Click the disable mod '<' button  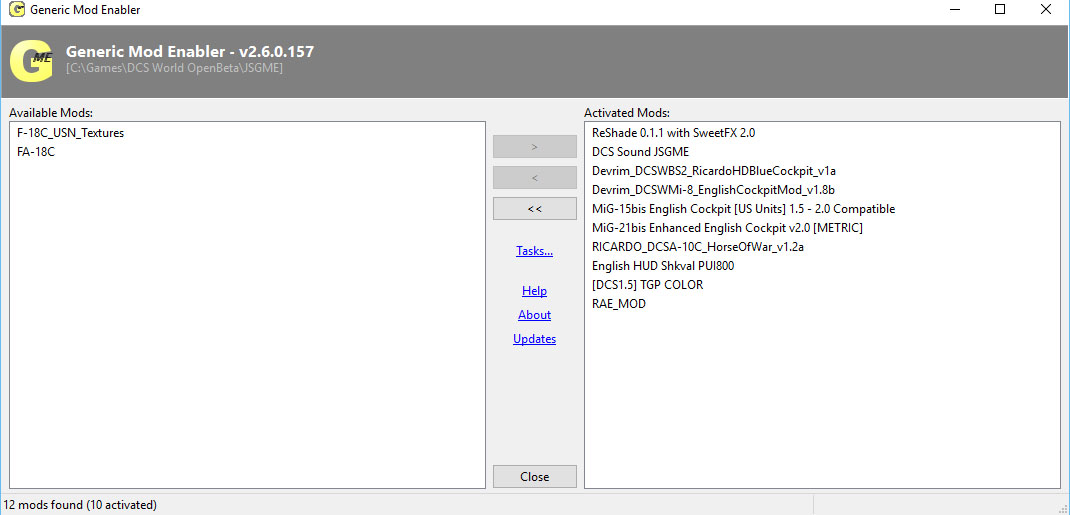click(534, 178)
